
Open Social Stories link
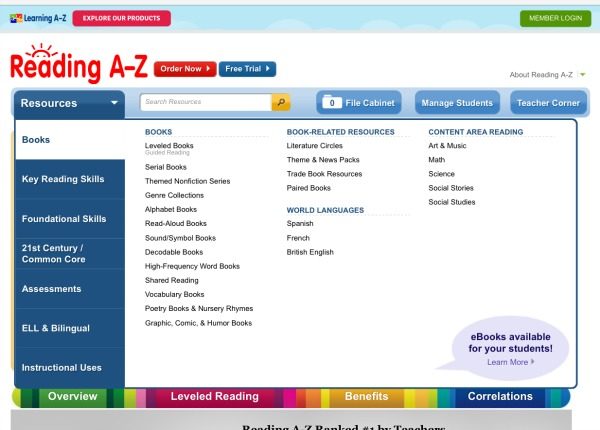pos(451,188)
